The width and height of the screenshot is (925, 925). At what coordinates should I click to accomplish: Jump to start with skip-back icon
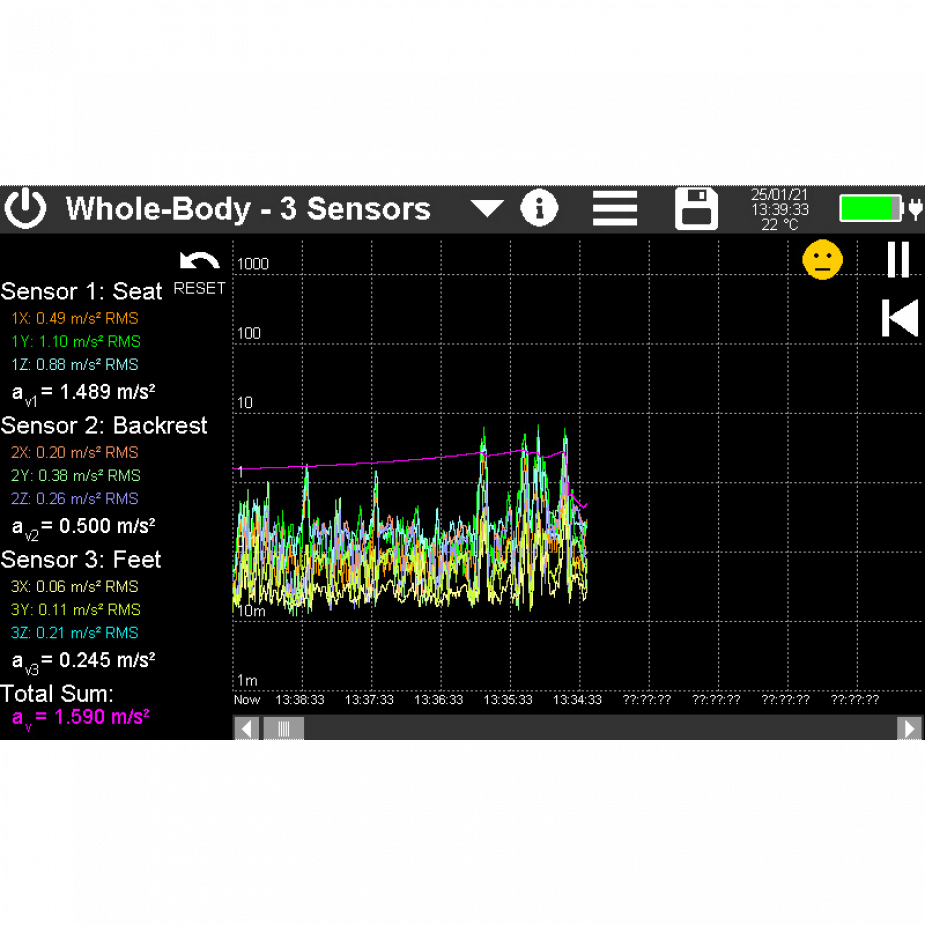899,318
